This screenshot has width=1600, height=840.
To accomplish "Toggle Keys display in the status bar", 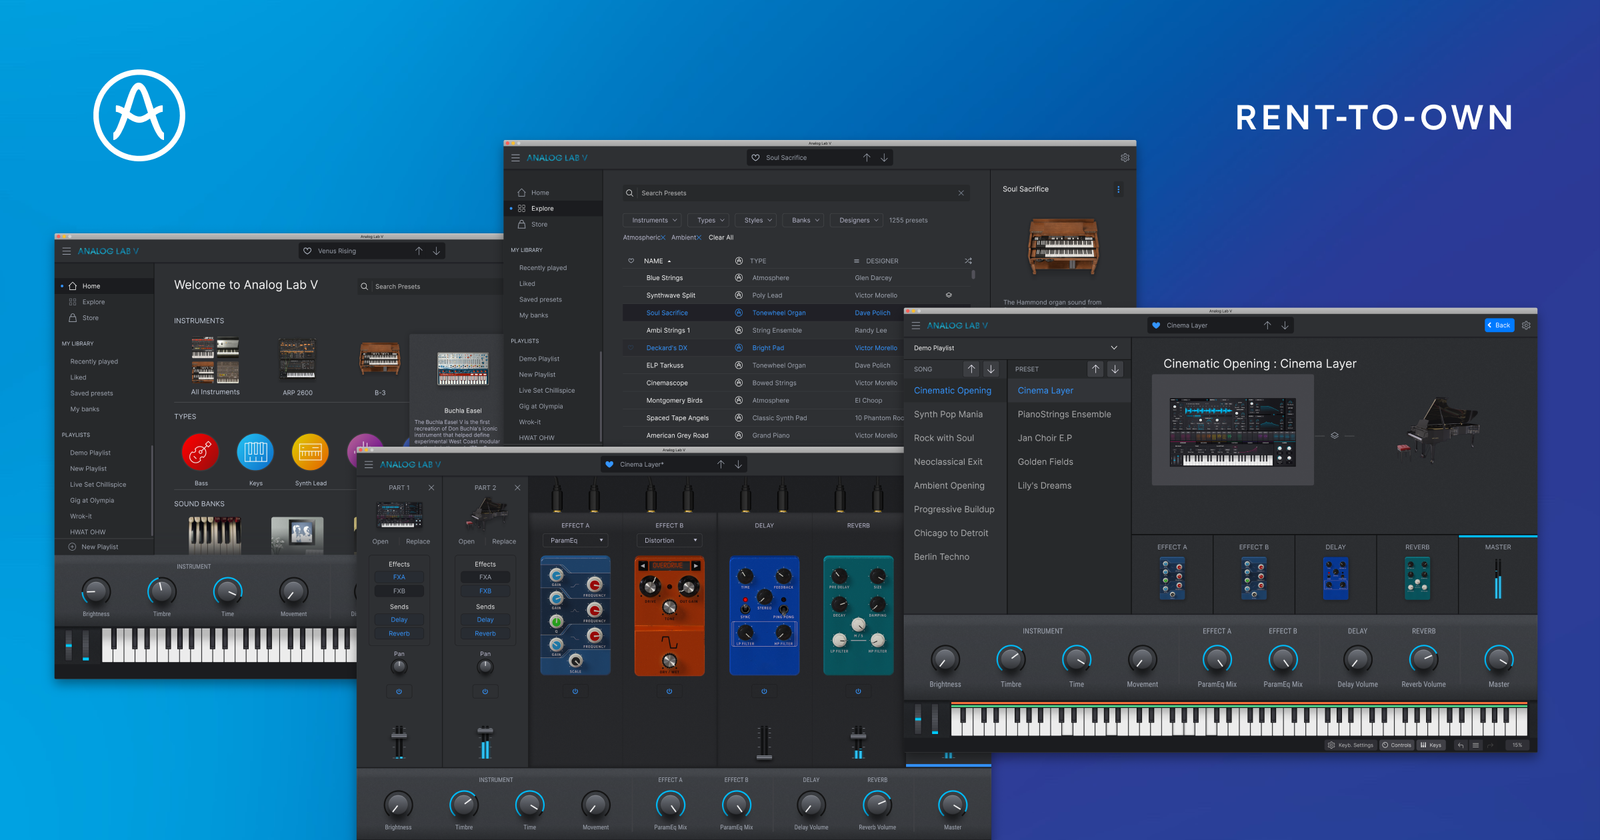I will click(1431, 745).
